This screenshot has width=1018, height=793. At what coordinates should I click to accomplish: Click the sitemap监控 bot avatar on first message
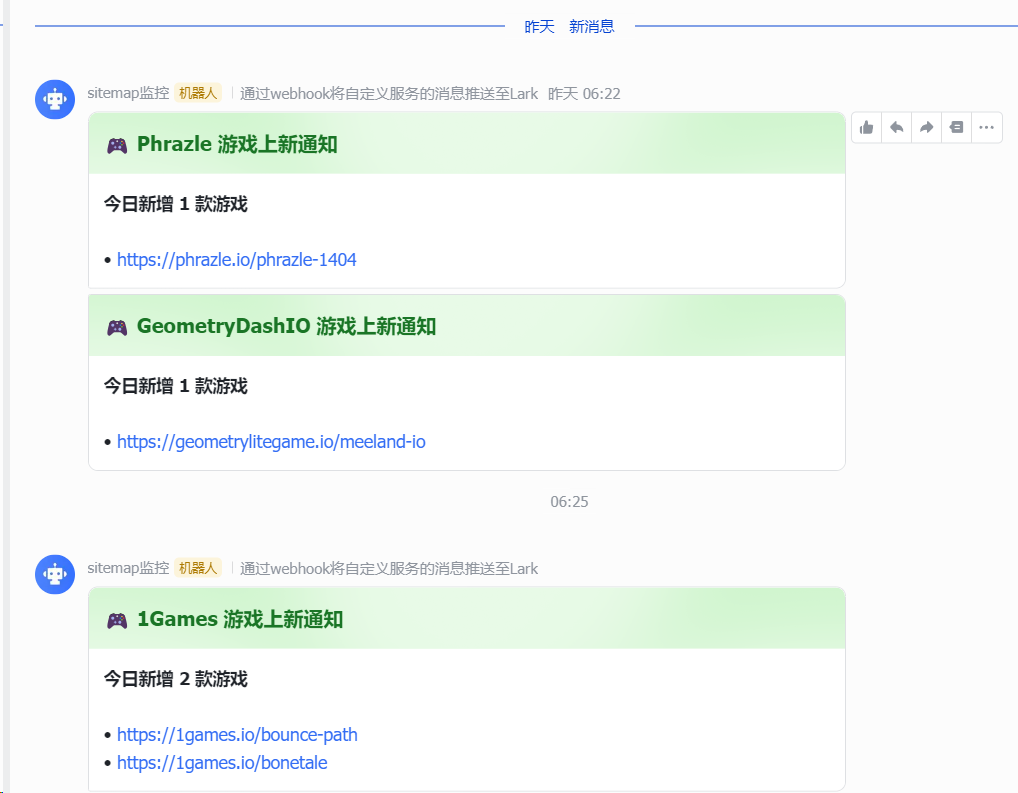click(55, 99)
